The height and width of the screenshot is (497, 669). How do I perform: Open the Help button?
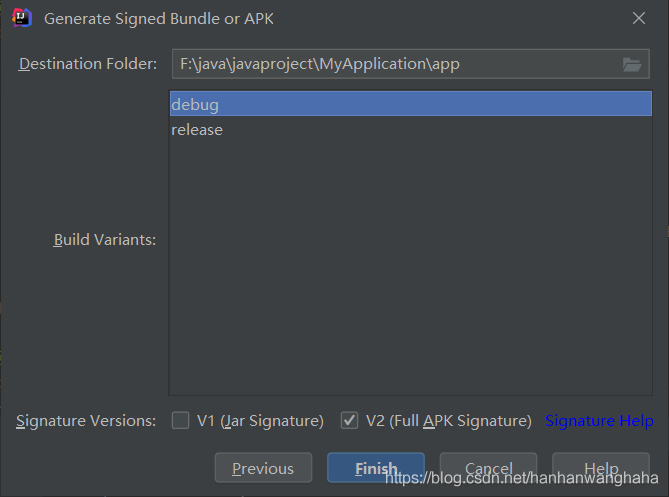(x=601, y=468)
